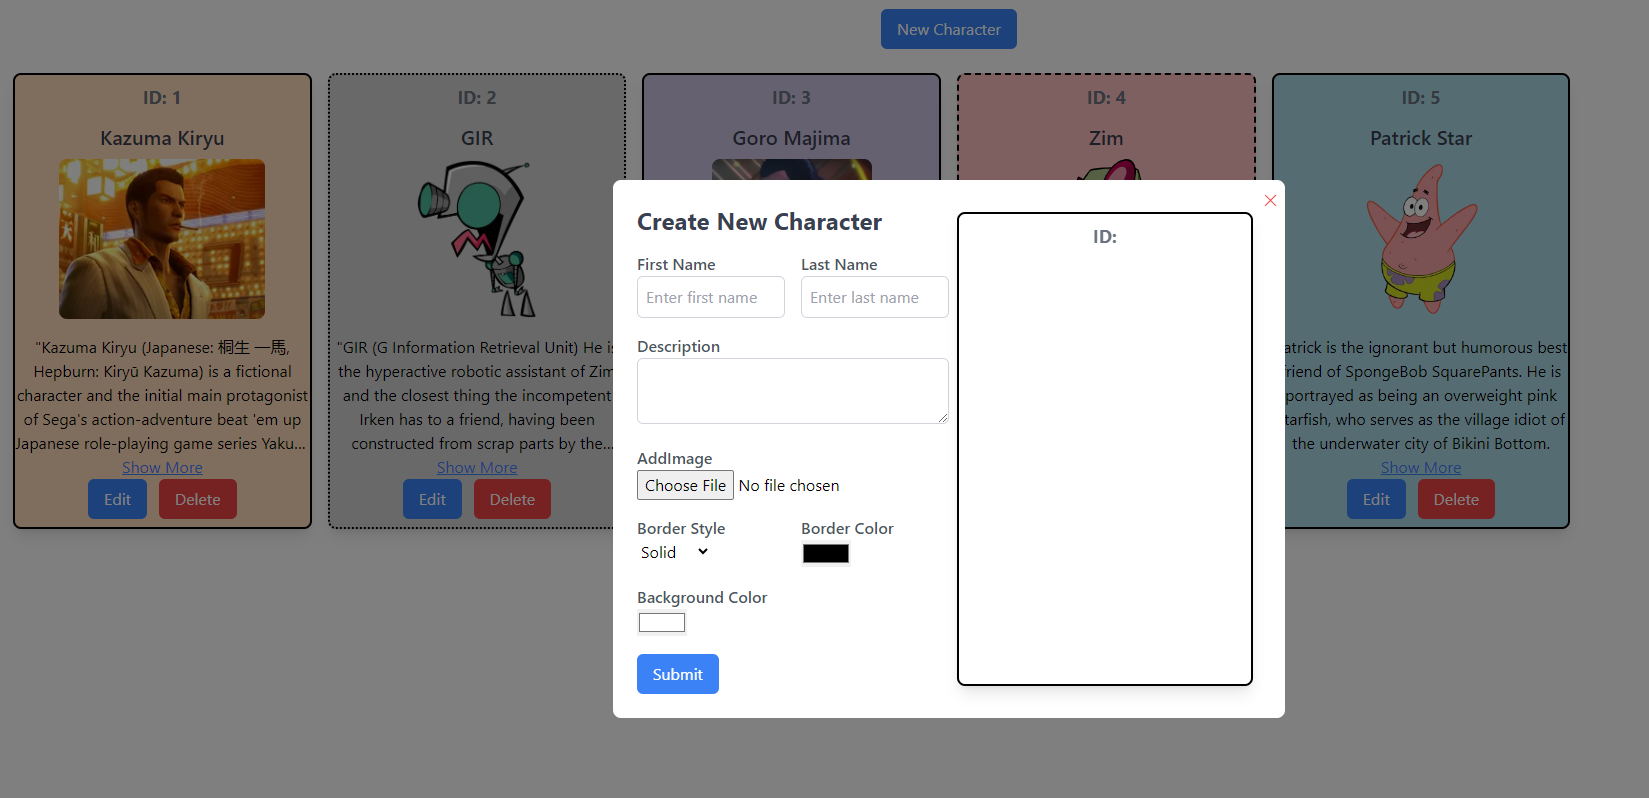The width and height of the screenshot is (1649, 798).
Task: Submit the new character form
Action: [x=677, y=674]
